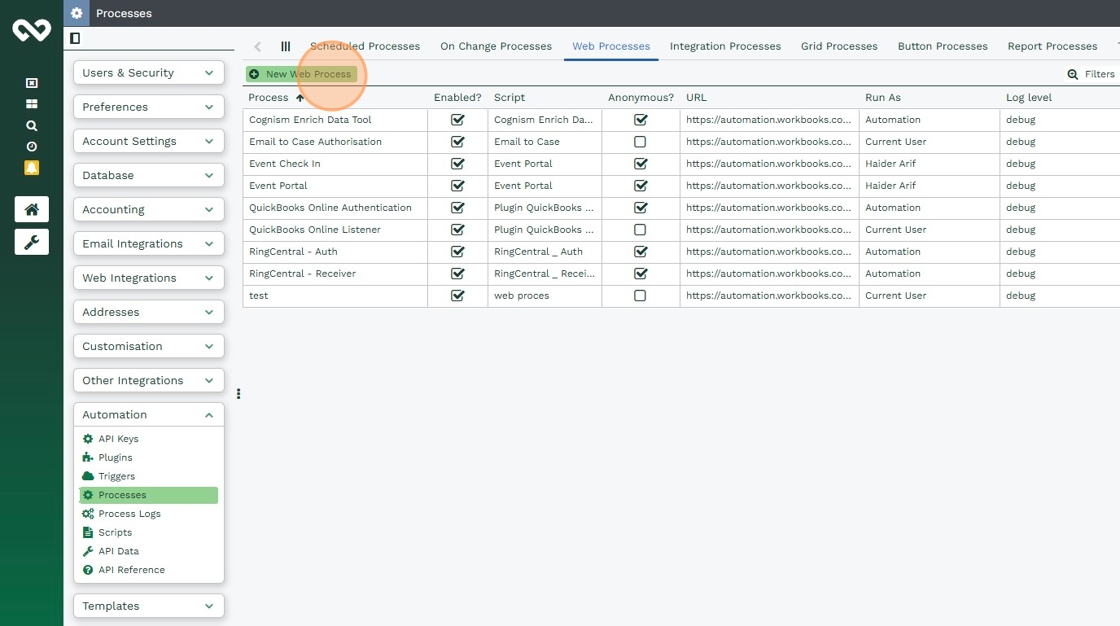Image resolution: width=1120 pixels, height=626 pixels.
Task: Check Anonymous for Email to Case Authorisation
Action: 640,142
